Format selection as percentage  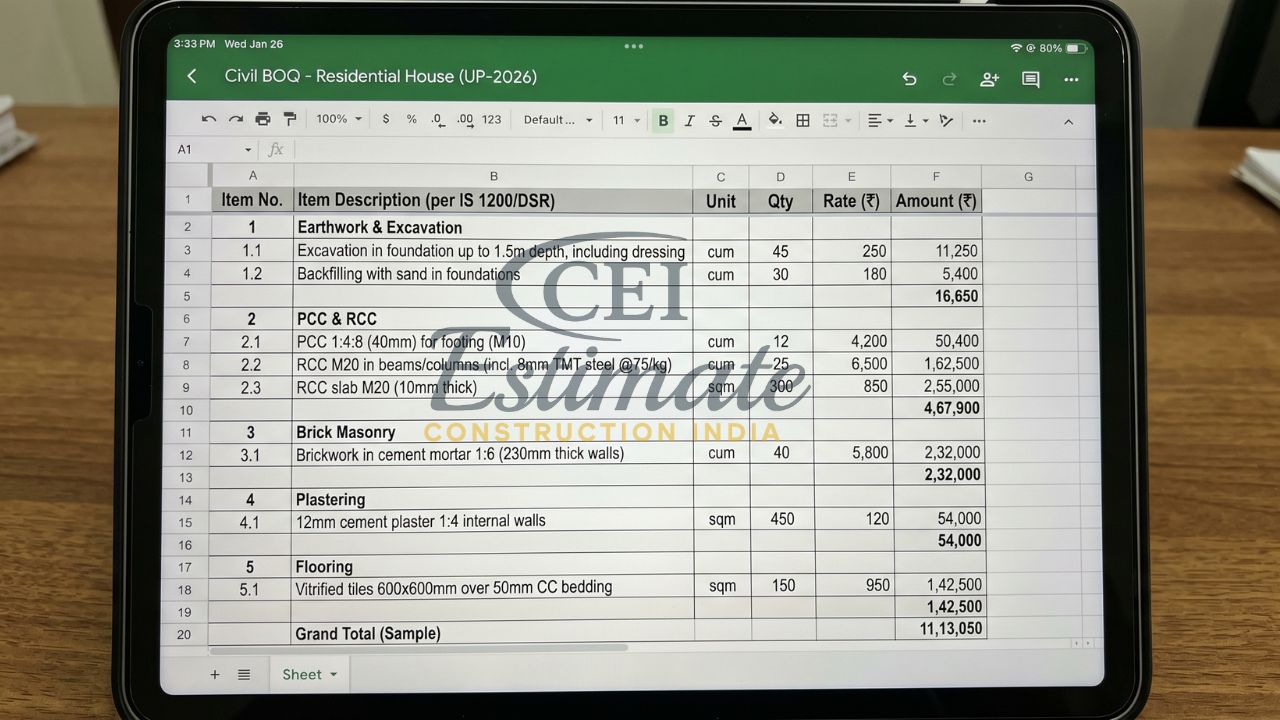410,119
